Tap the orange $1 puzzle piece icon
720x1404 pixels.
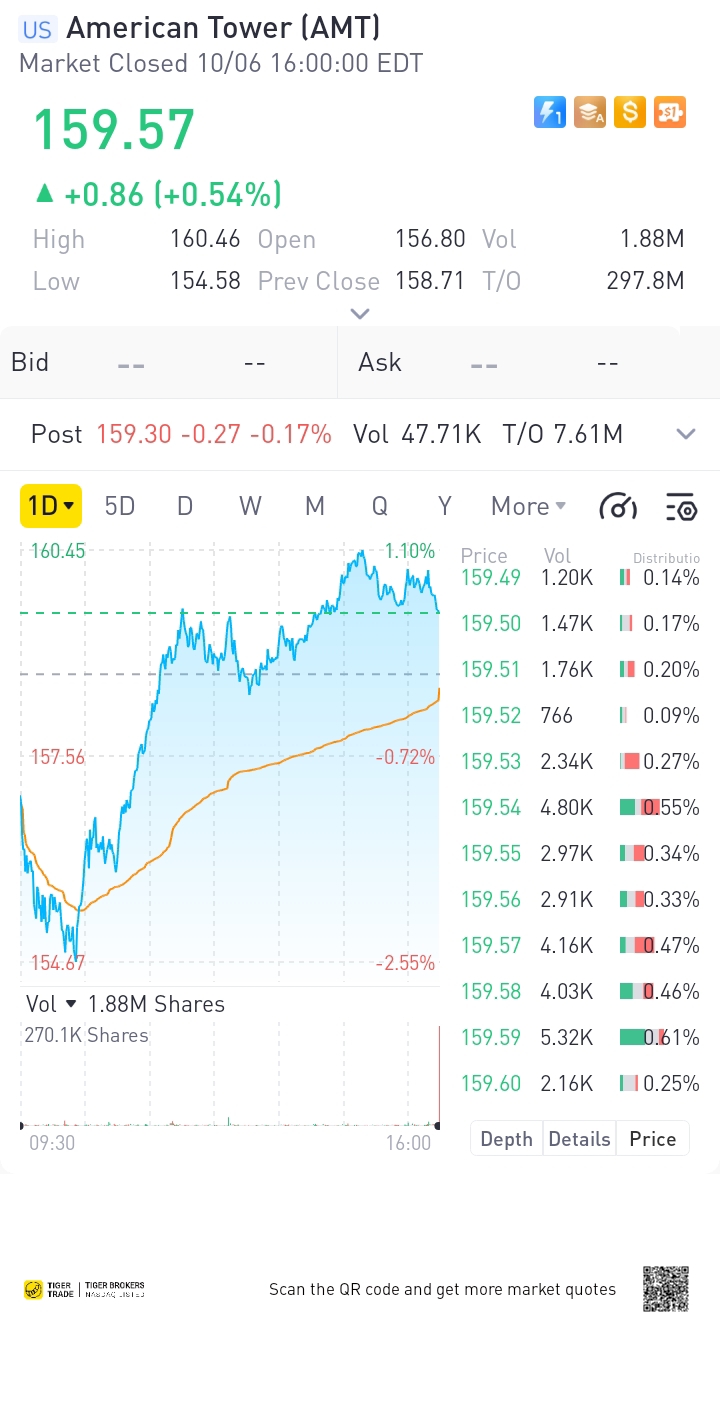pyautogui.click(x=669, y=112)
